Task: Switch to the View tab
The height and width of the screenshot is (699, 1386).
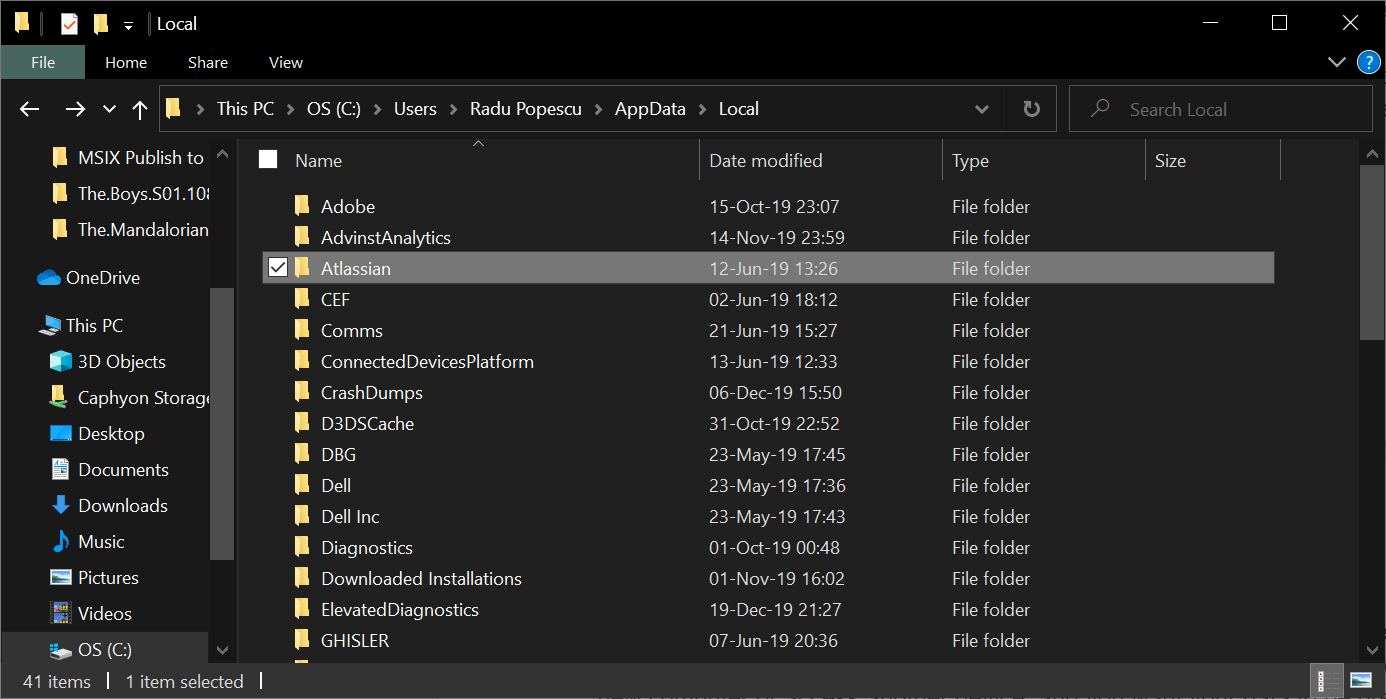Action: (x=285, y=62)
